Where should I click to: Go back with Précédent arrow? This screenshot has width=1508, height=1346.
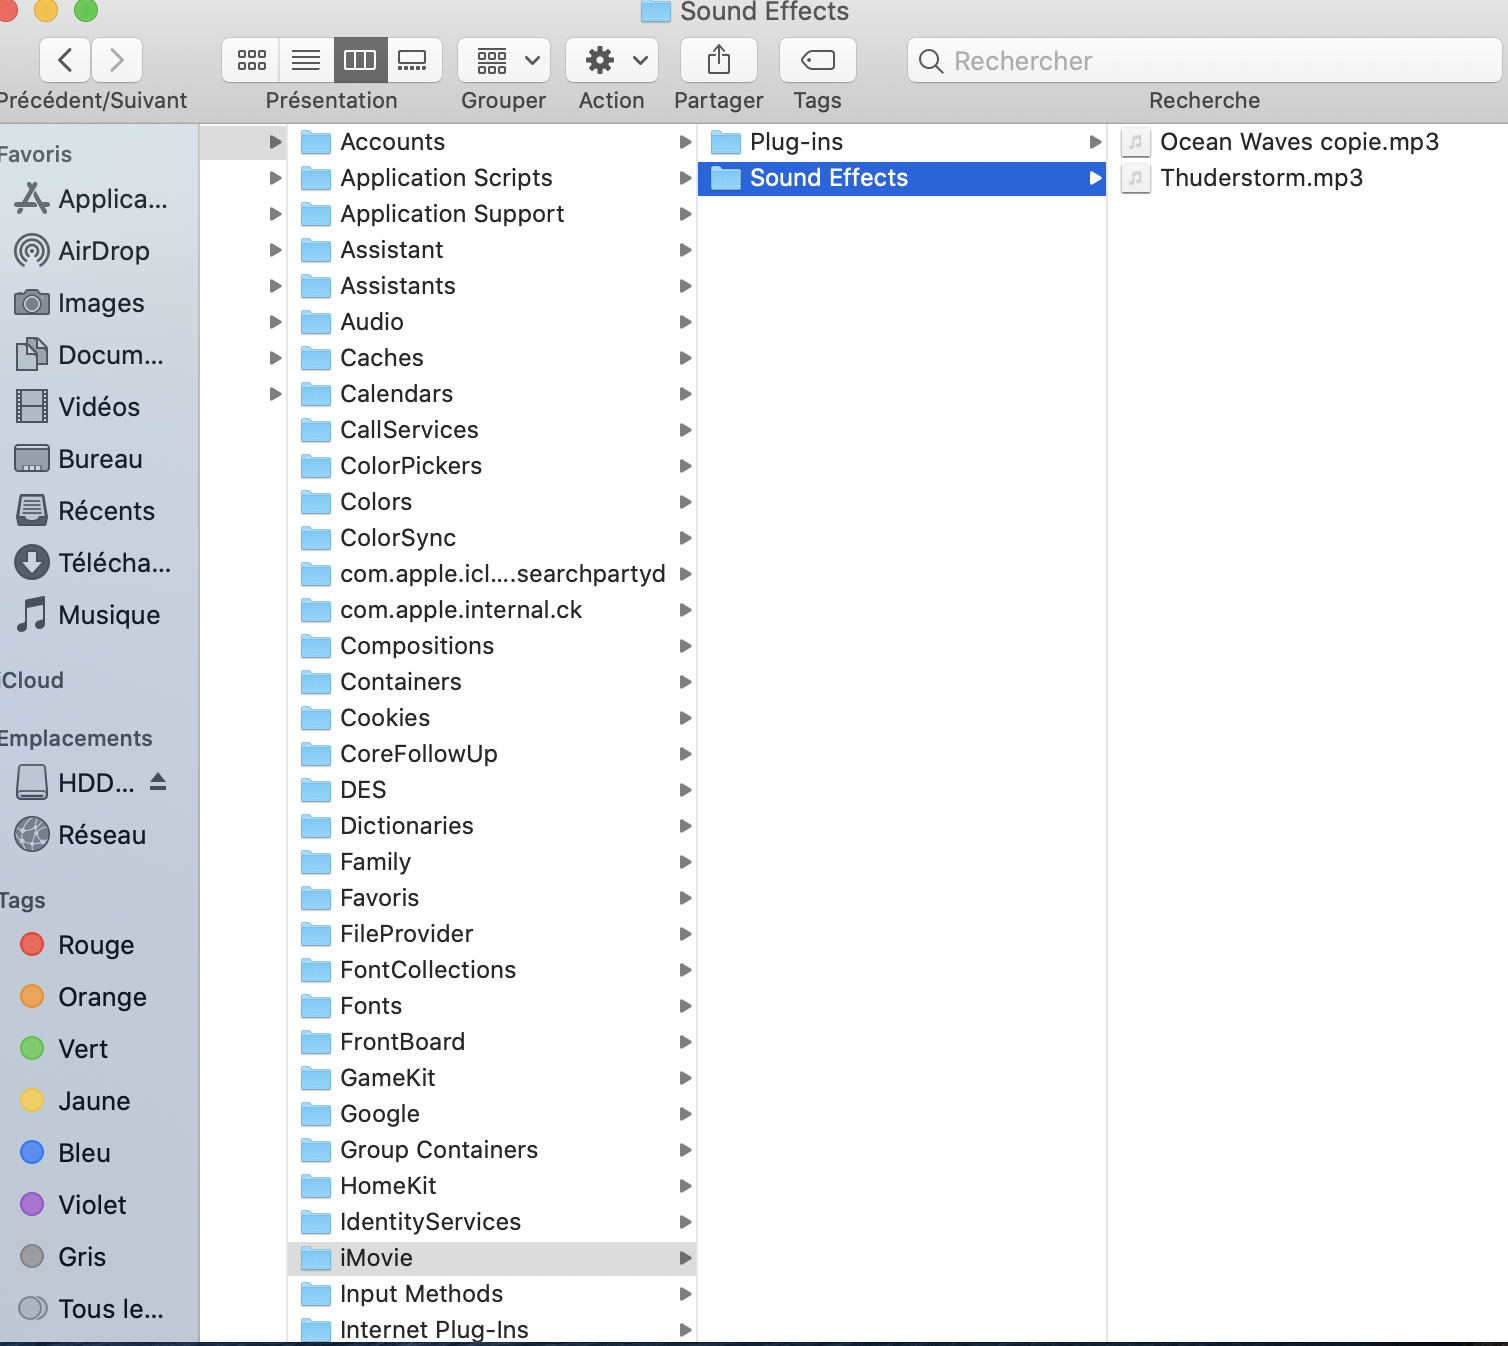click(x=66, y=61)
